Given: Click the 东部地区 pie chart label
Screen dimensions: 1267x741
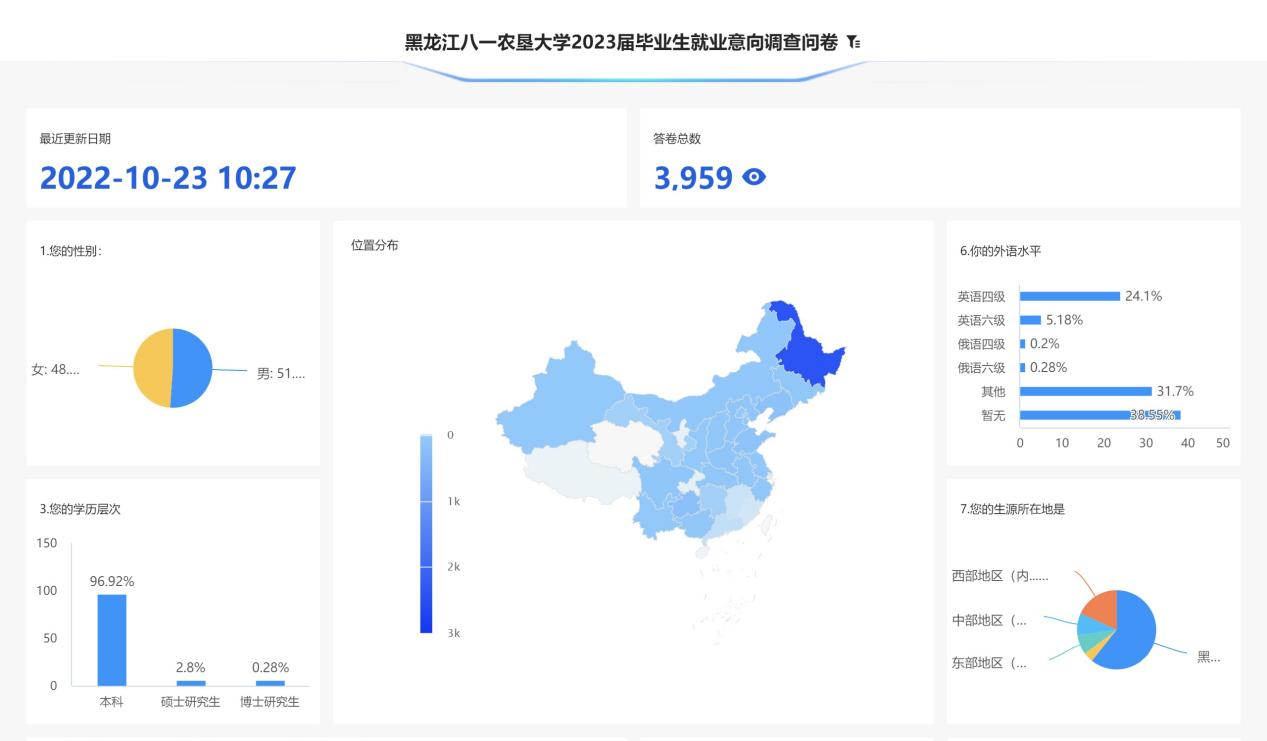Looking at the screenshot, I should point(989,662).
